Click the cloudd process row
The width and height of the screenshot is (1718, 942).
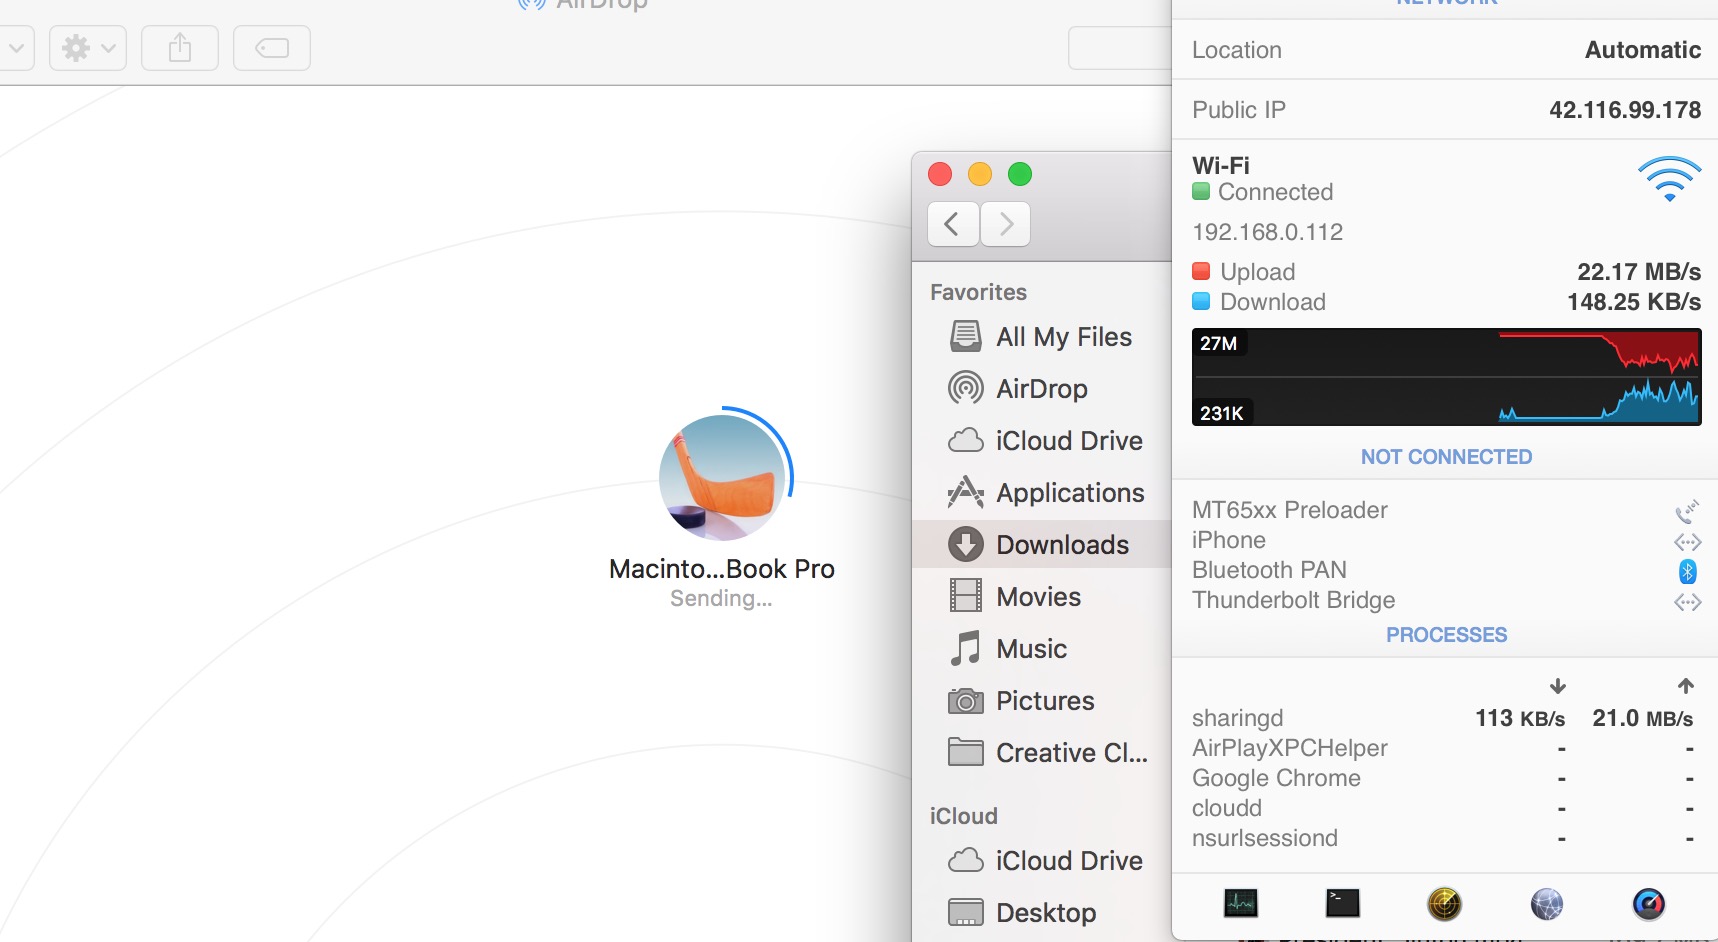1443,809
